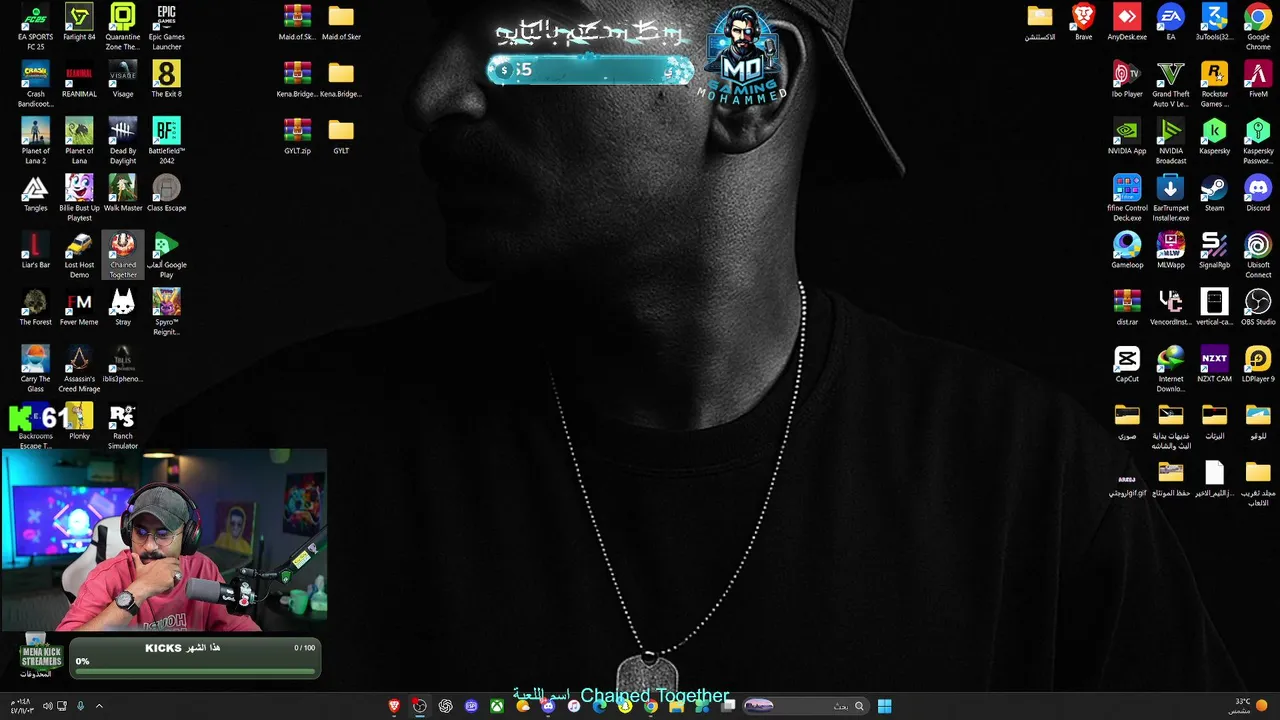Open the Discord desktop shortcut
The width and height of the screenshot is (1280, 720).
click(x=1258, y=193)
